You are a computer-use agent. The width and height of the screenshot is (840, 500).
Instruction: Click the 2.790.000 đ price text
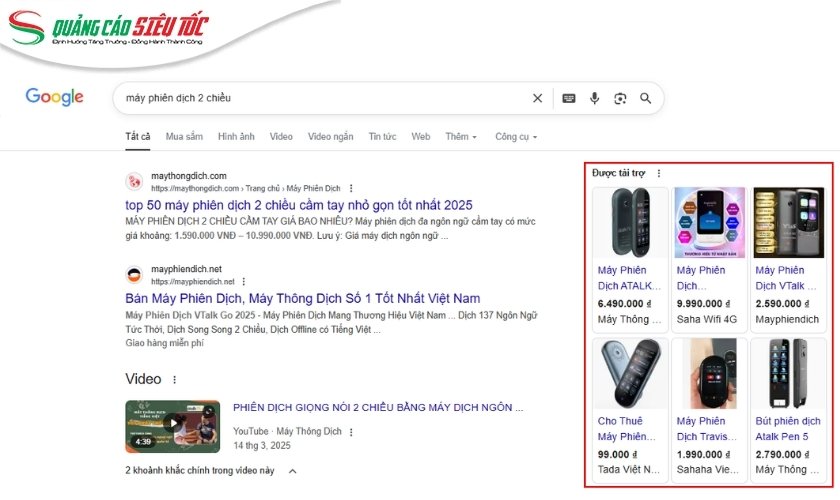pyautogui.click(x=782, y=454)
